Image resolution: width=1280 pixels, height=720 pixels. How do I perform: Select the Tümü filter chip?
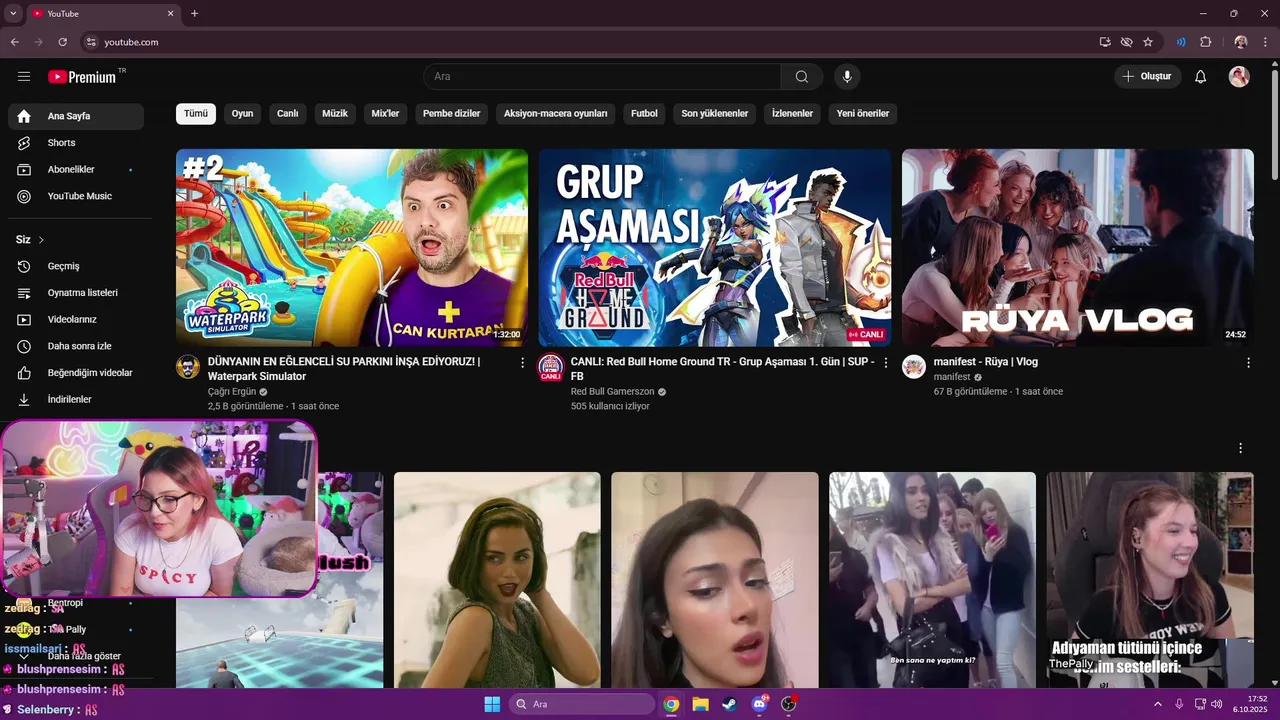tap(196, 114)
